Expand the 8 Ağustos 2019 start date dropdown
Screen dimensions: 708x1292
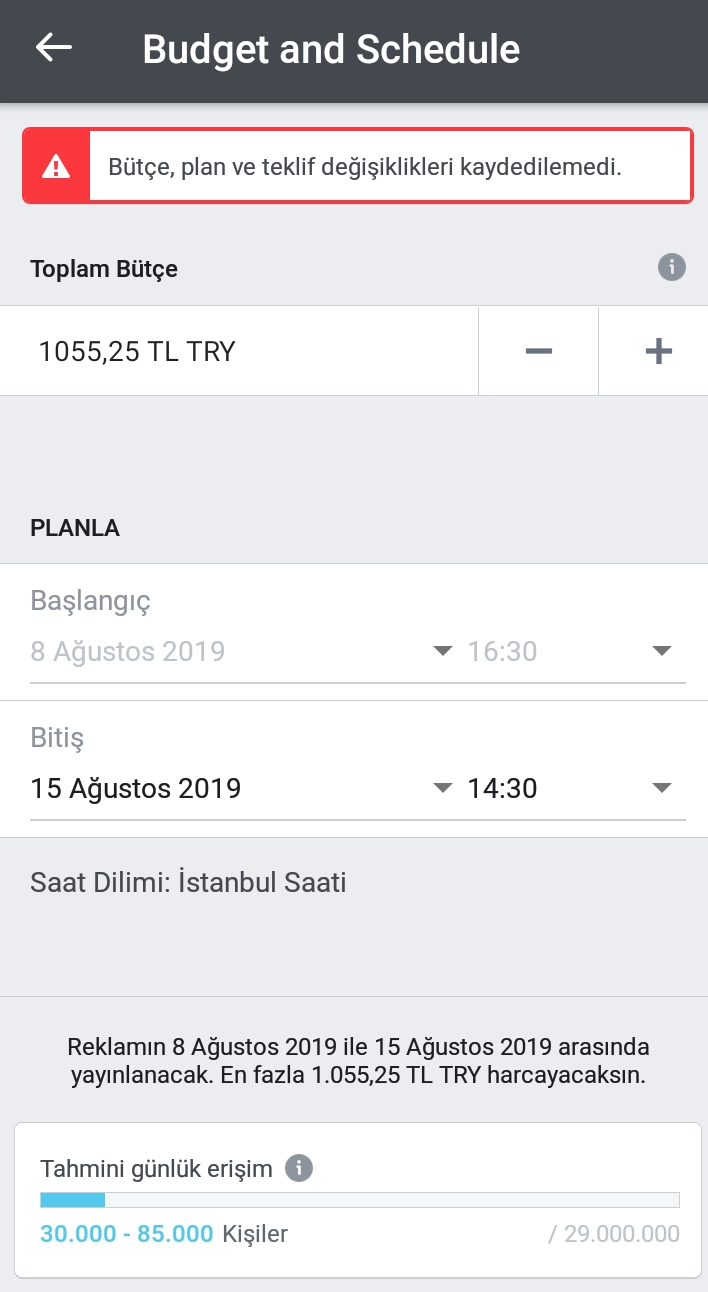point(242,652)
